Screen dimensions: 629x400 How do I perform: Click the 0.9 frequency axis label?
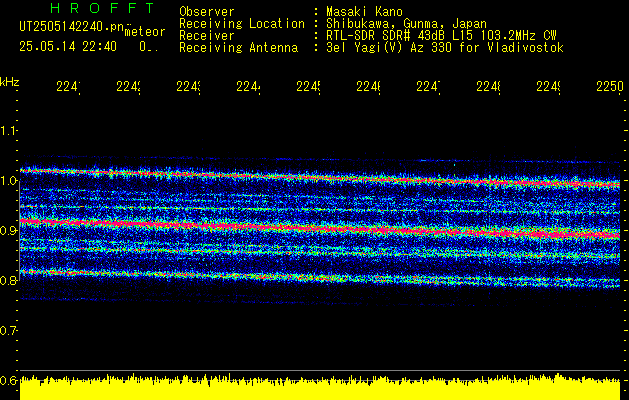(x=9, y=230)
